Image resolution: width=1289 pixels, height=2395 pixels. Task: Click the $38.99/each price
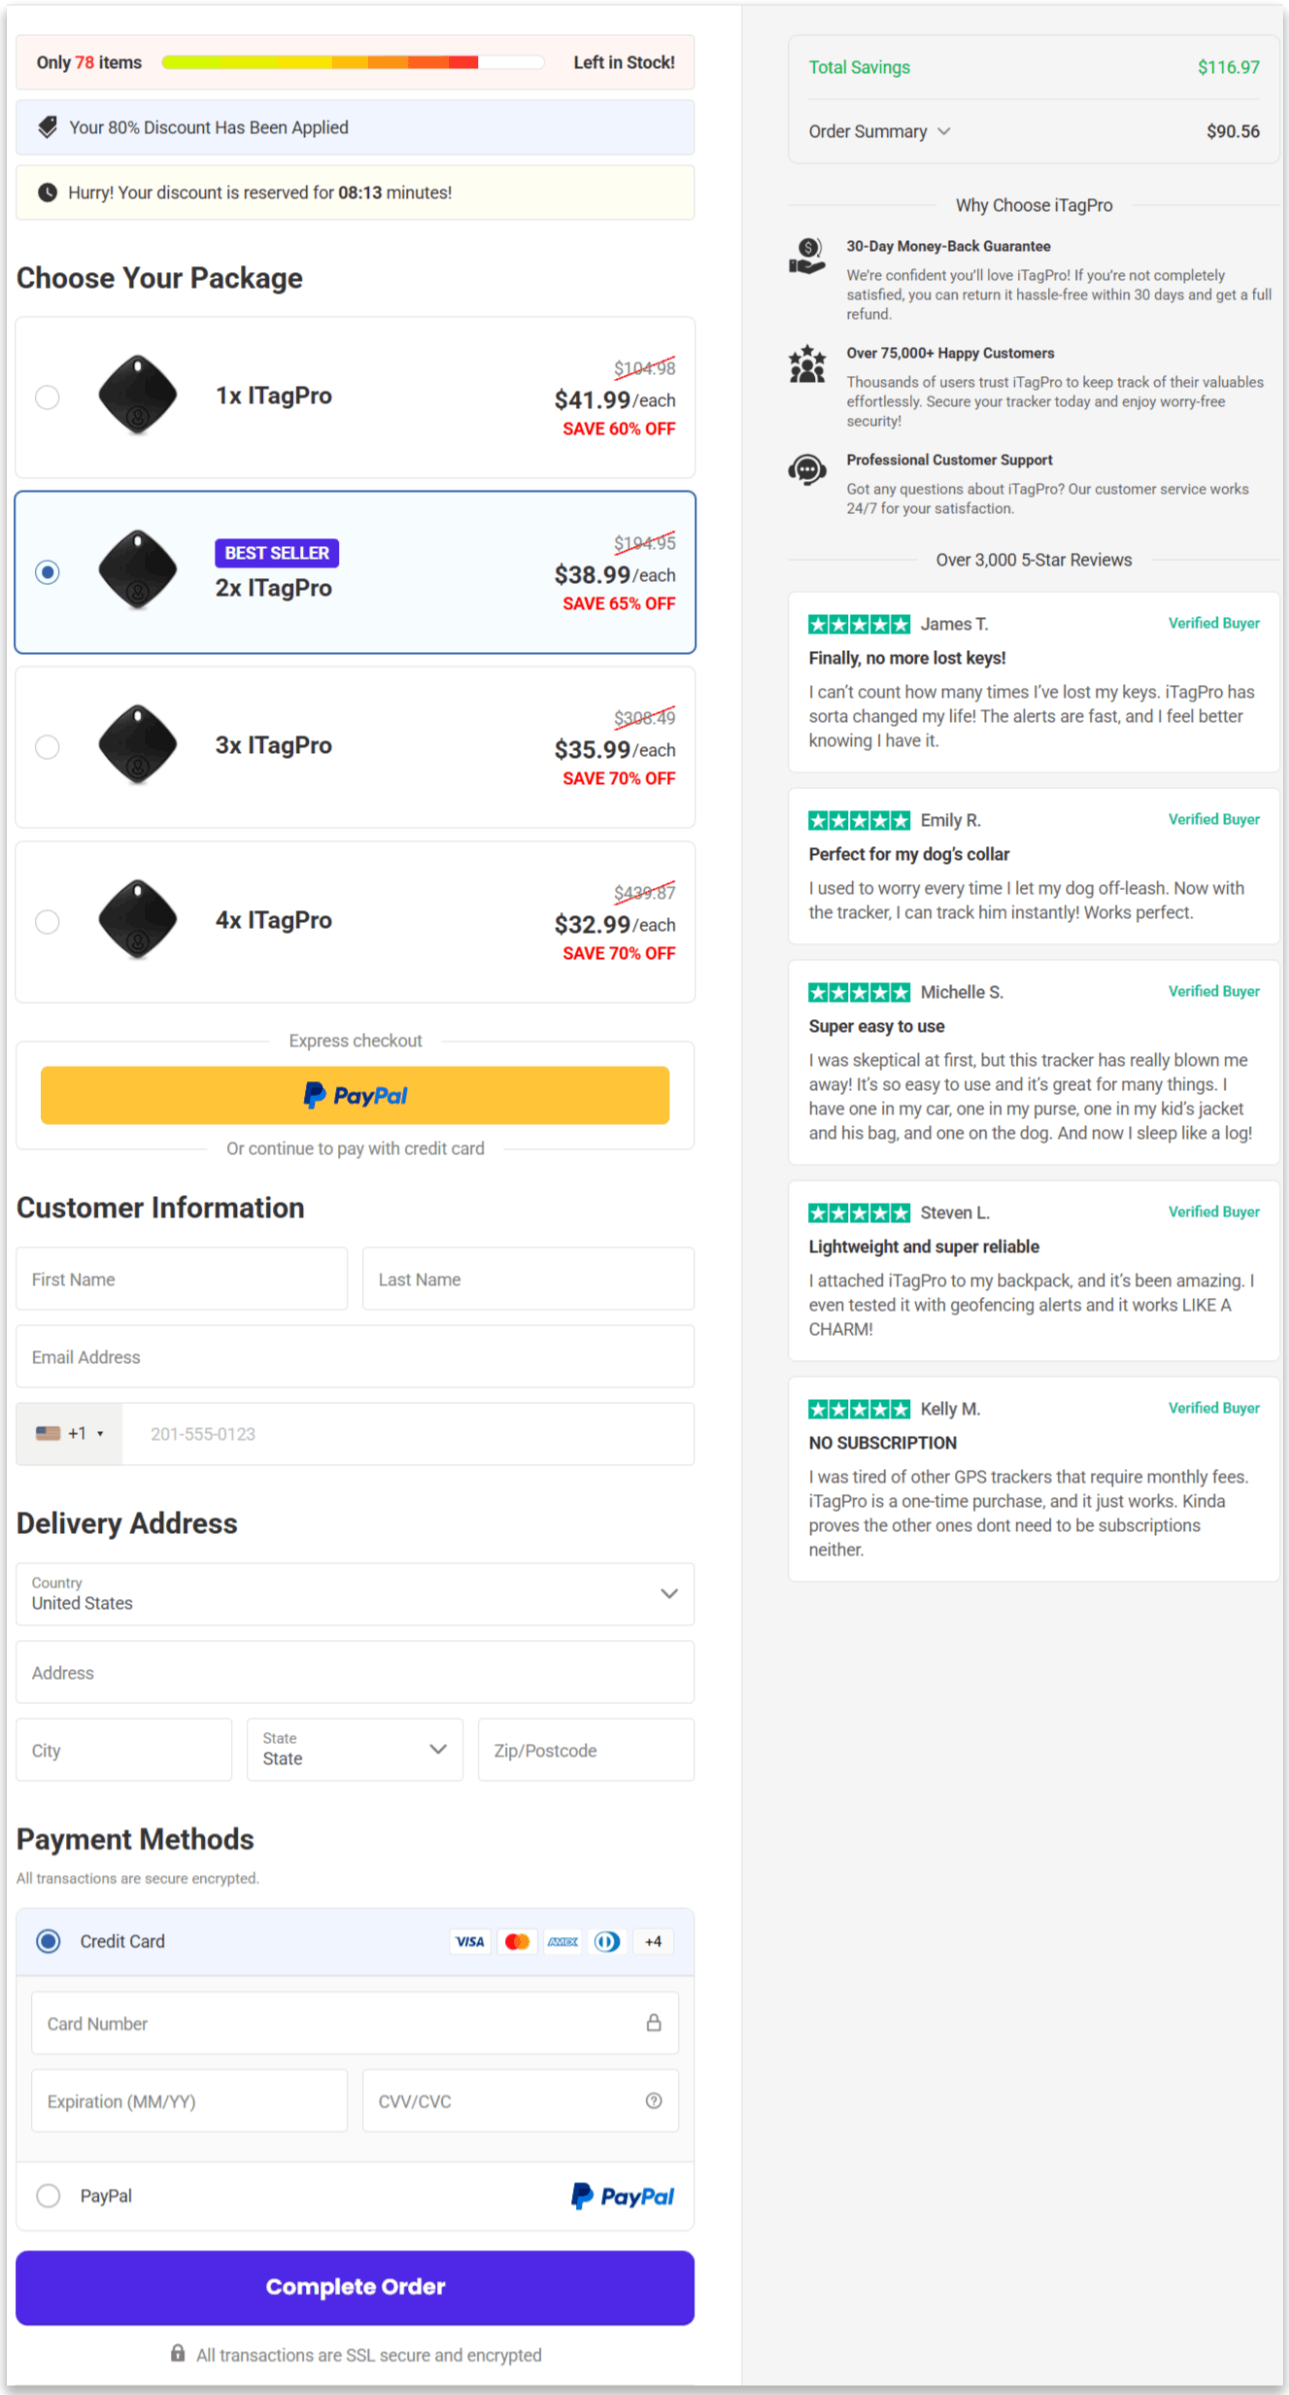coord(615,575)
